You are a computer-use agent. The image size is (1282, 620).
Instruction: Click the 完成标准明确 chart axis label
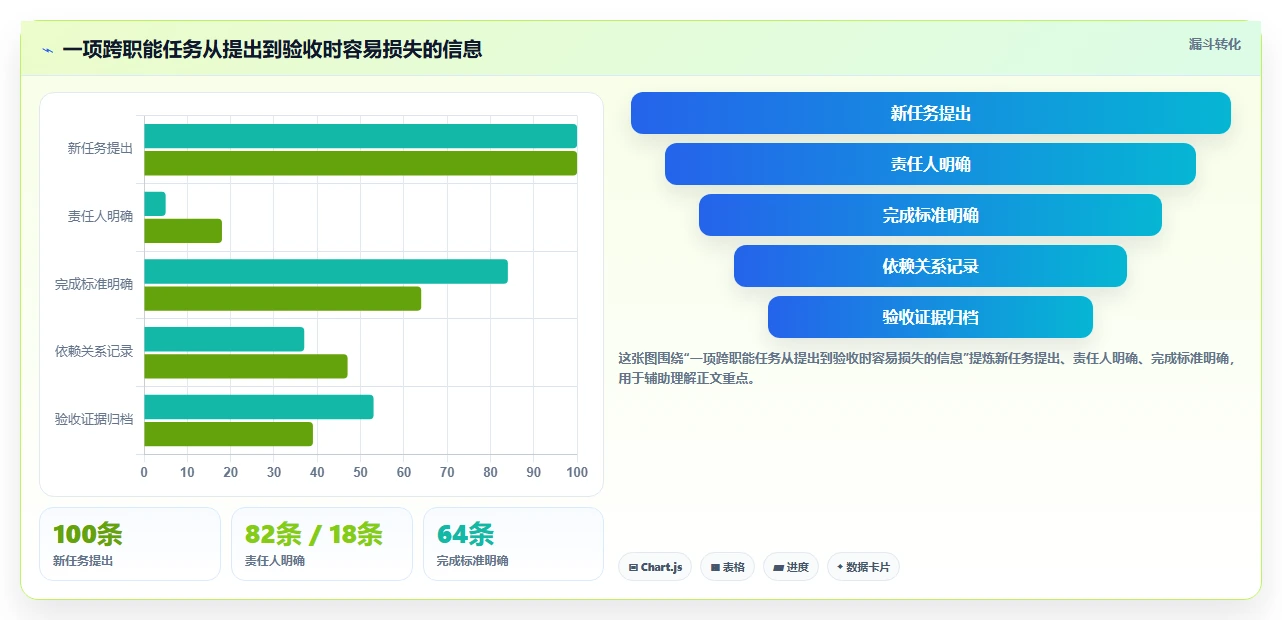pos(94,284)
